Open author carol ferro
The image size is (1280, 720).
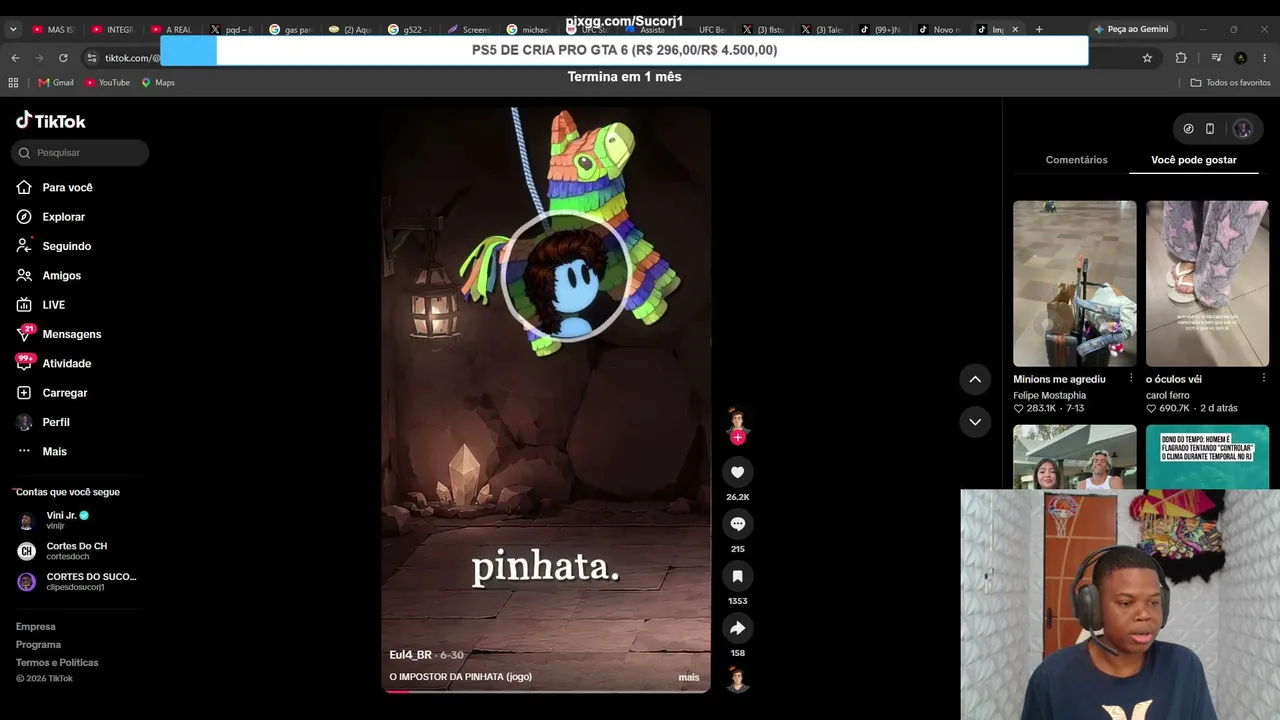coord(1168,395)
